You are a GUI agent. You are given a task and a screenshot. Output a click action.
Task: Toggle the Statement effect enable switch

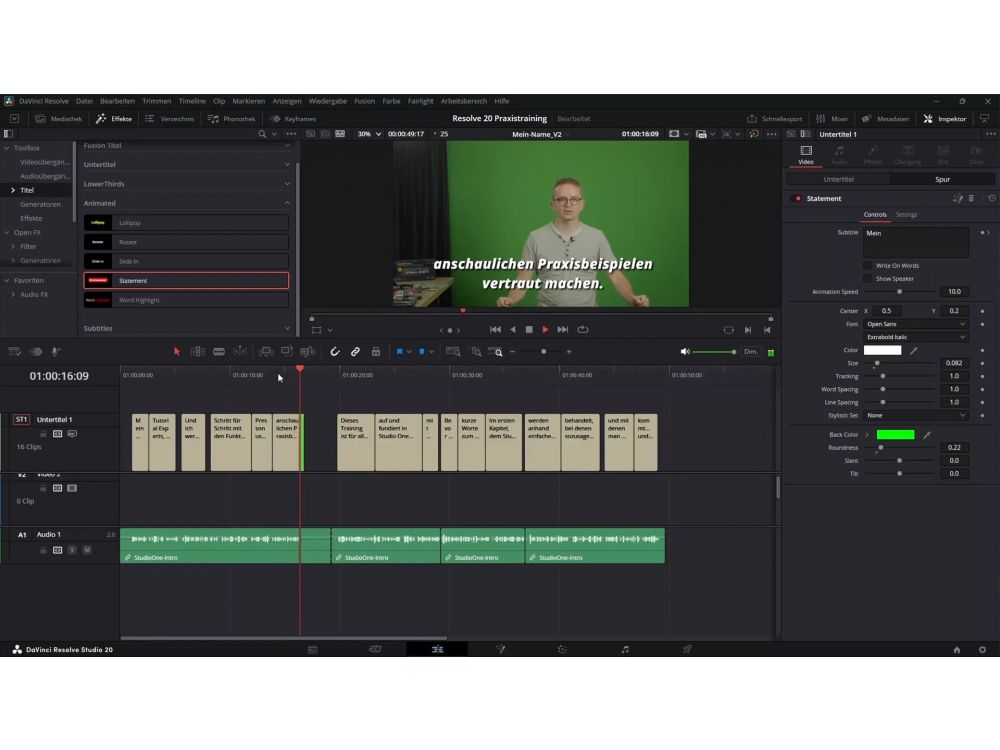click(x=797, y=198)
